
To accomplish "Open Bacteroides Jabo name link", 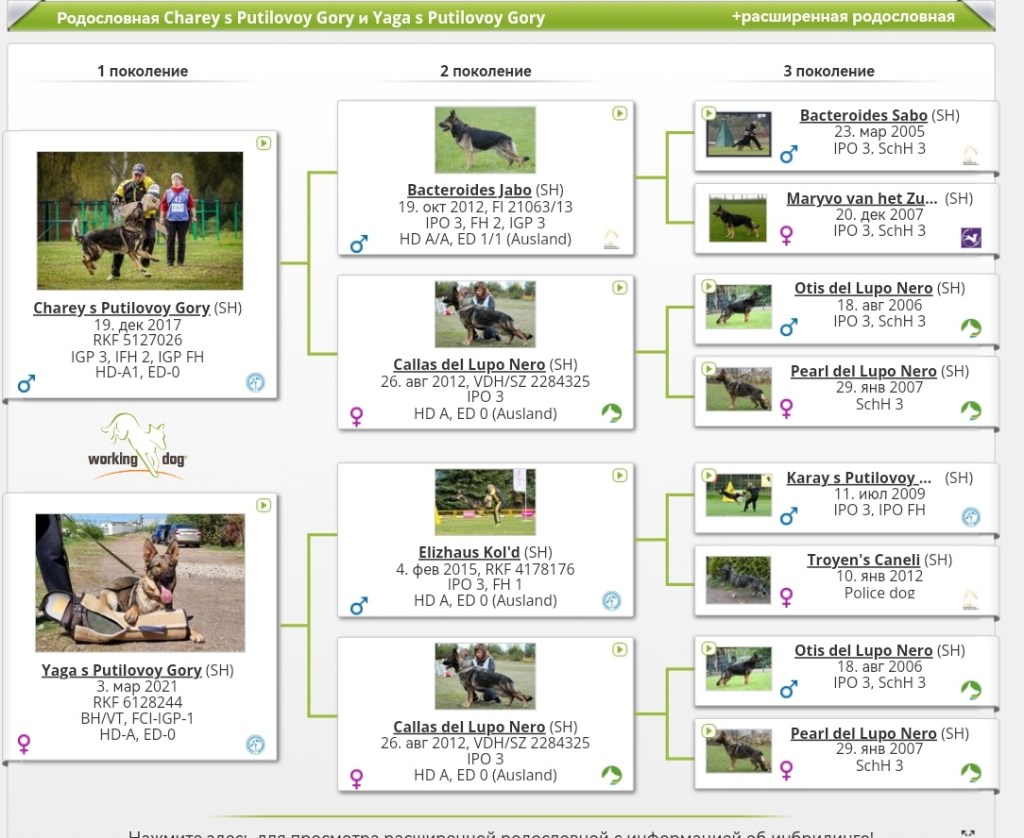I will [x=469, y=190].
